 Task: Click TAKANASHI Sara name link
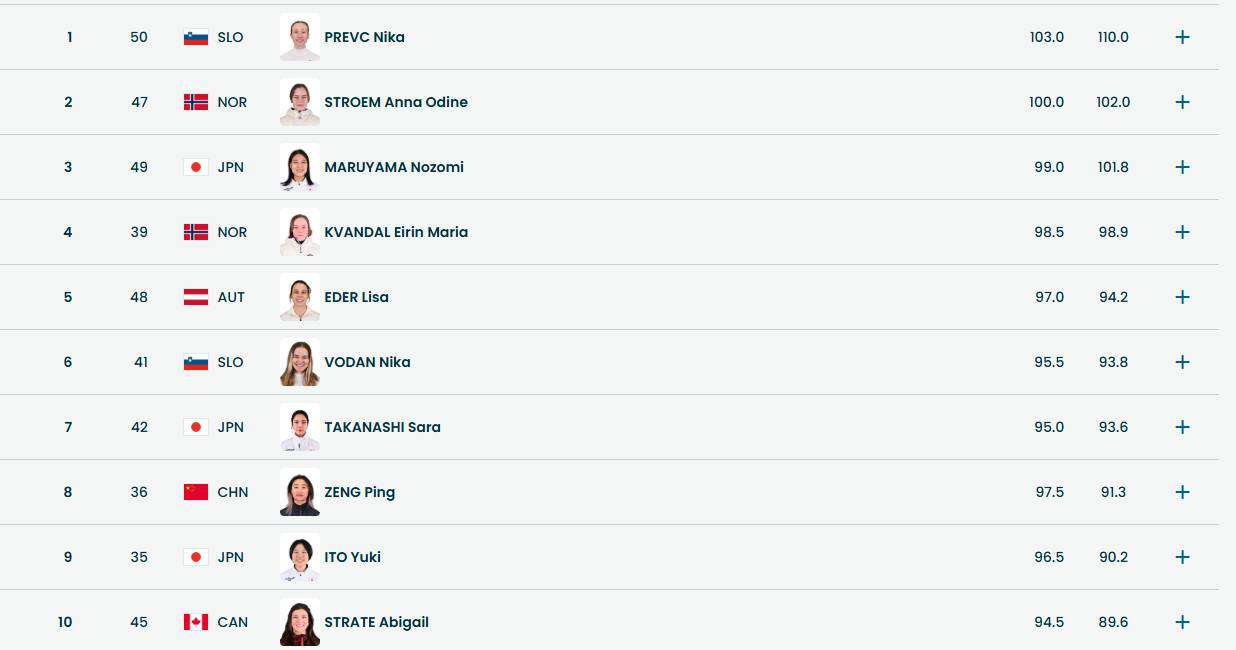(382, 427)
